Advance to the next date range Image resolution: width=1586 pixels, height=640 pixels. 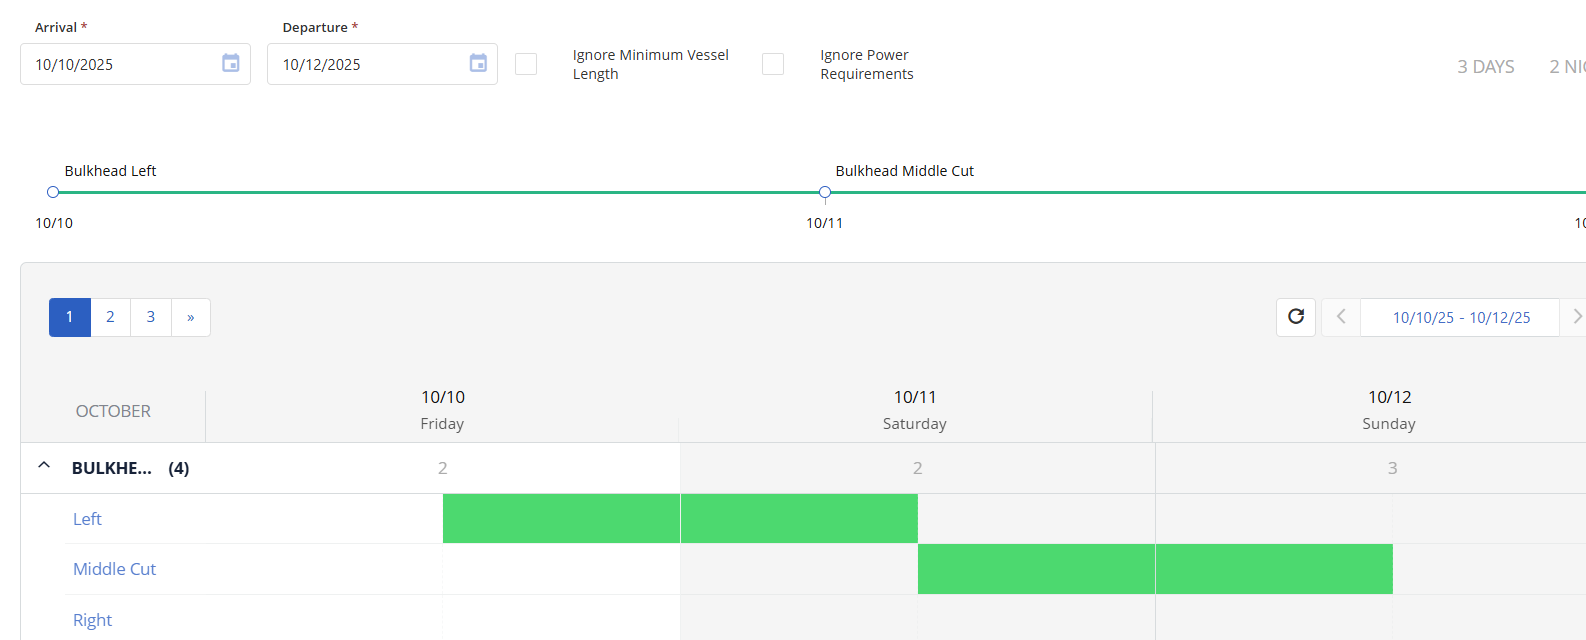pos(1576,317)
